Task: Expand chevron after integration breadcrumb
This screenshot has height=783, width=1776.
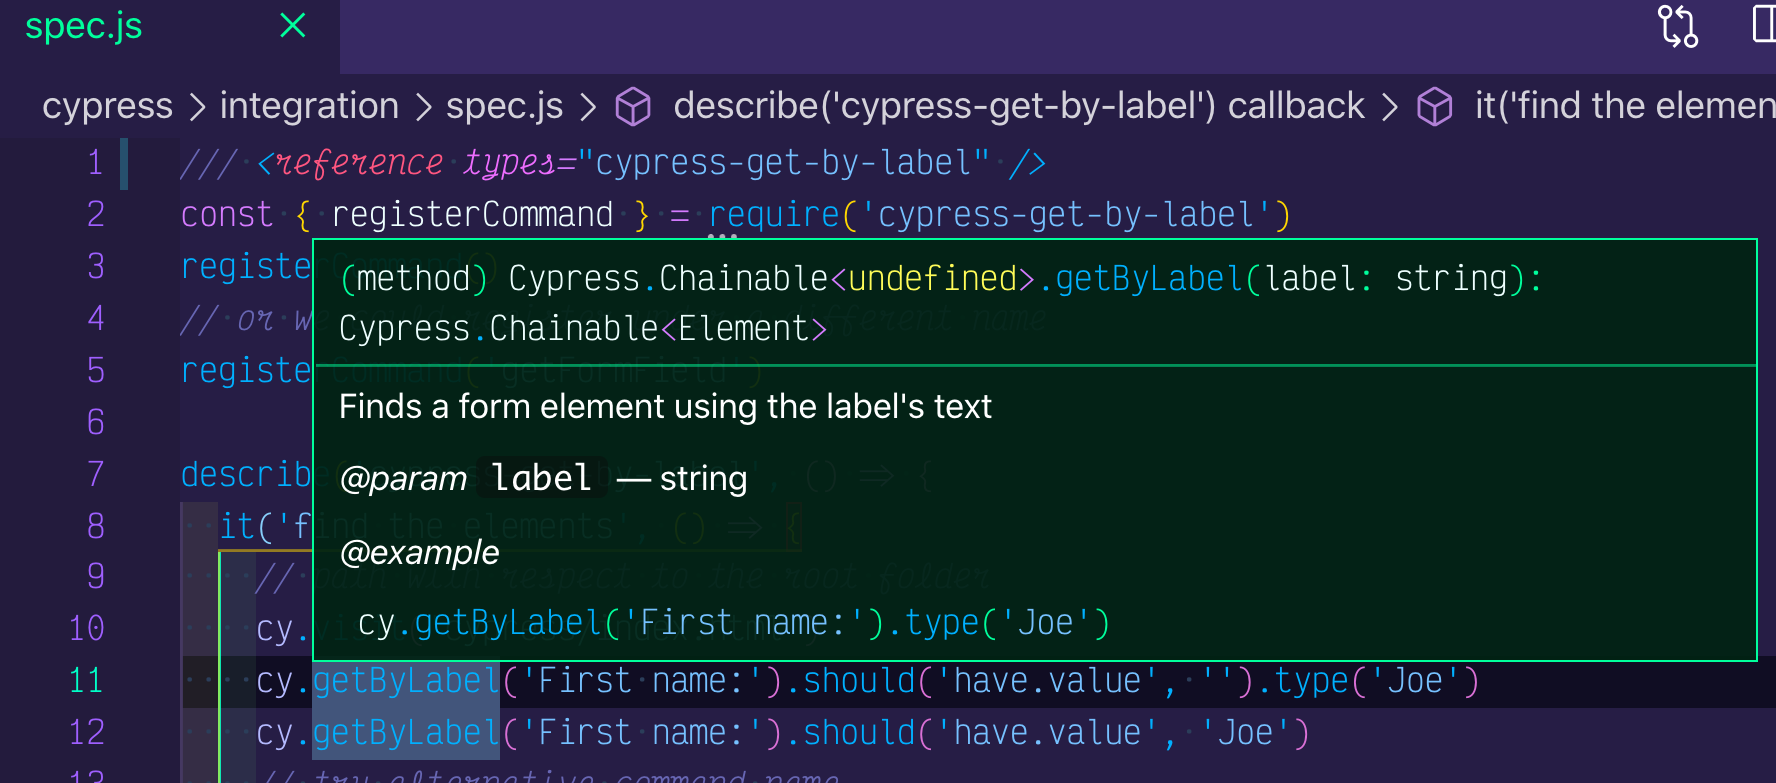Action: point(423,107)
